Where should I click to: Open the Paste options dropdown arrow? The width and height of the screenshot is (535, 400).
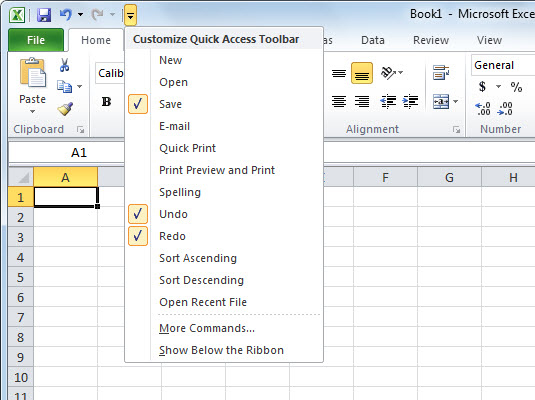coord(32,112)
